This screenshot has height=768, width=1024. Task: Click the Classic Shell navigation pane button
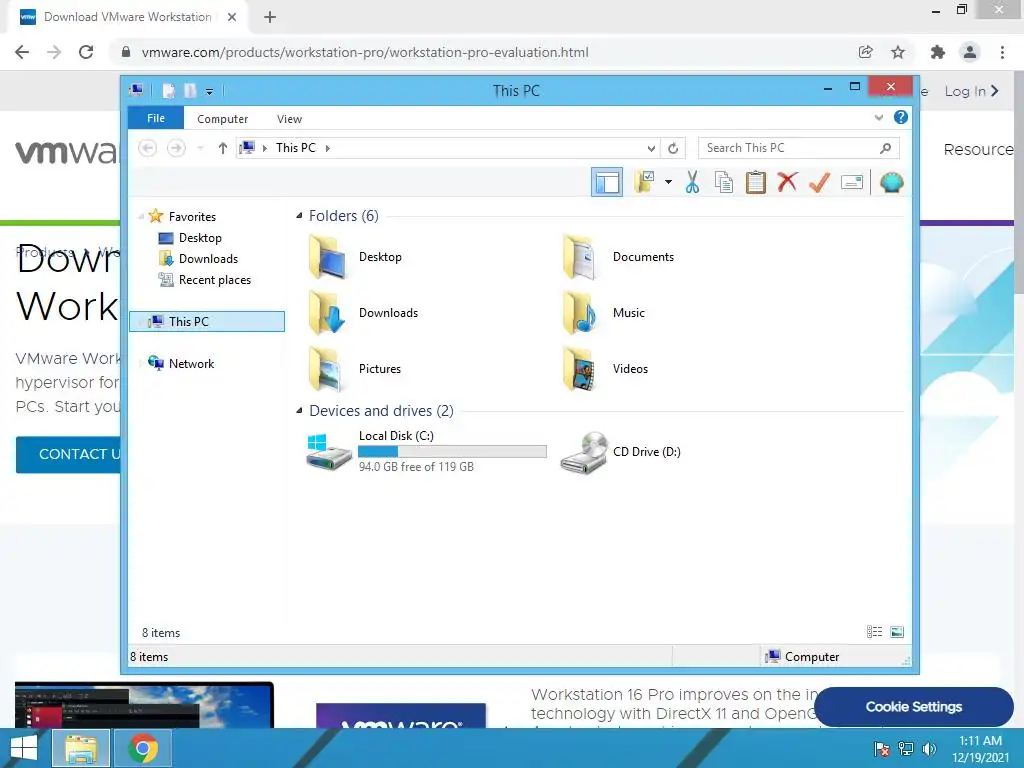coord(607,182)
